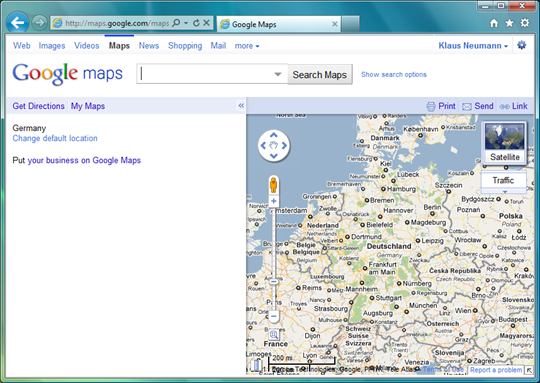
Task: Go to the Images tab
Action: pos(52,46)
